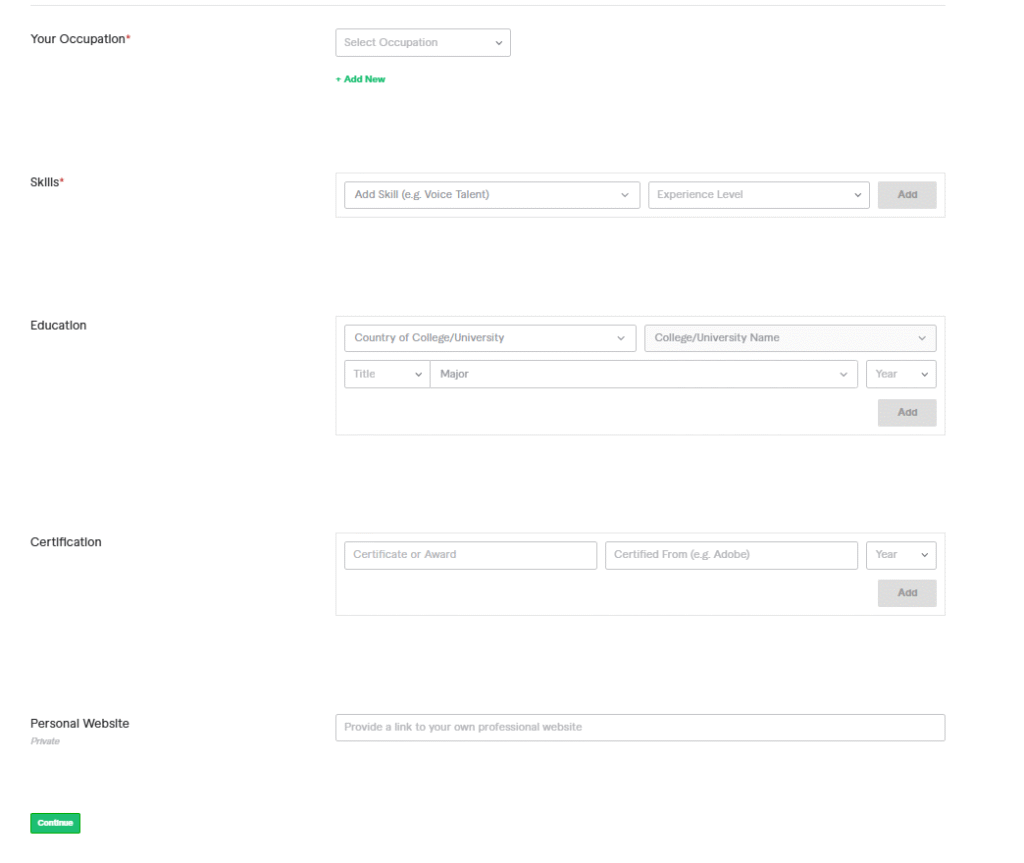Open the Select Occupation dropdown
1024x863 pixels.
422,43
